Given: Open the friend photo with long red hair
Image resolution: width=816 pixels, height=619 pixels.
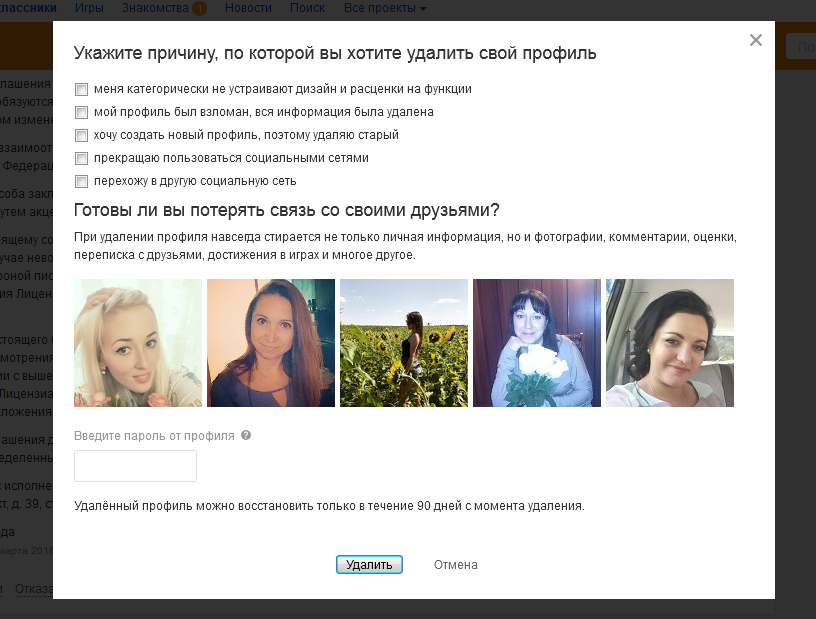Looking at the screenshot, I should click(271, 343).
